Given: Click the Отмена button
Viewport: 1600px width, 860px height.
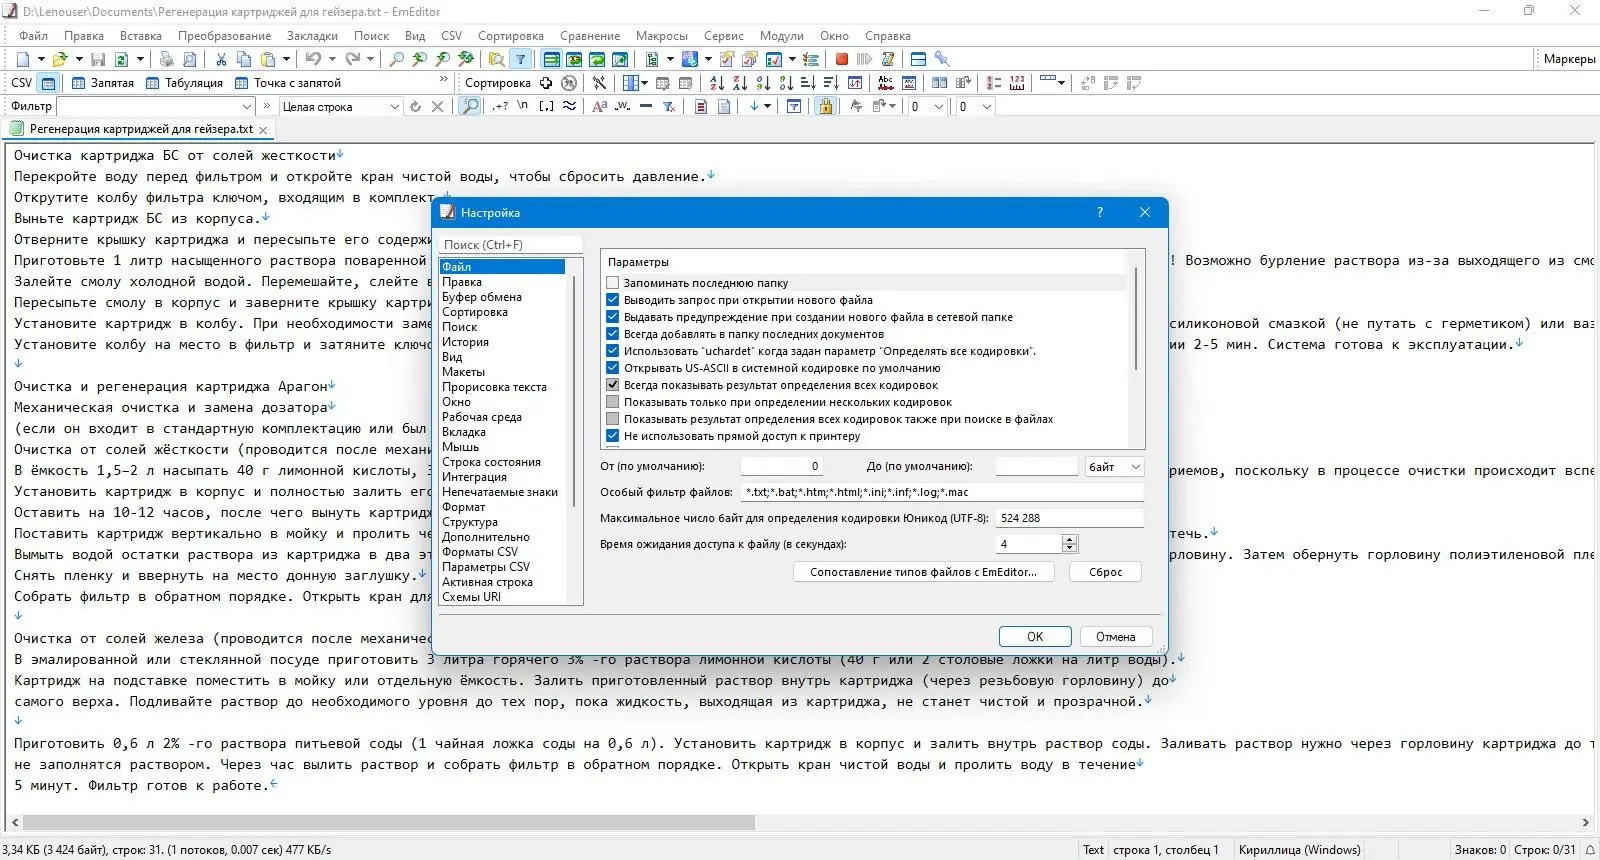Looking at the screenshot, I should click(x=1115, y=637).
